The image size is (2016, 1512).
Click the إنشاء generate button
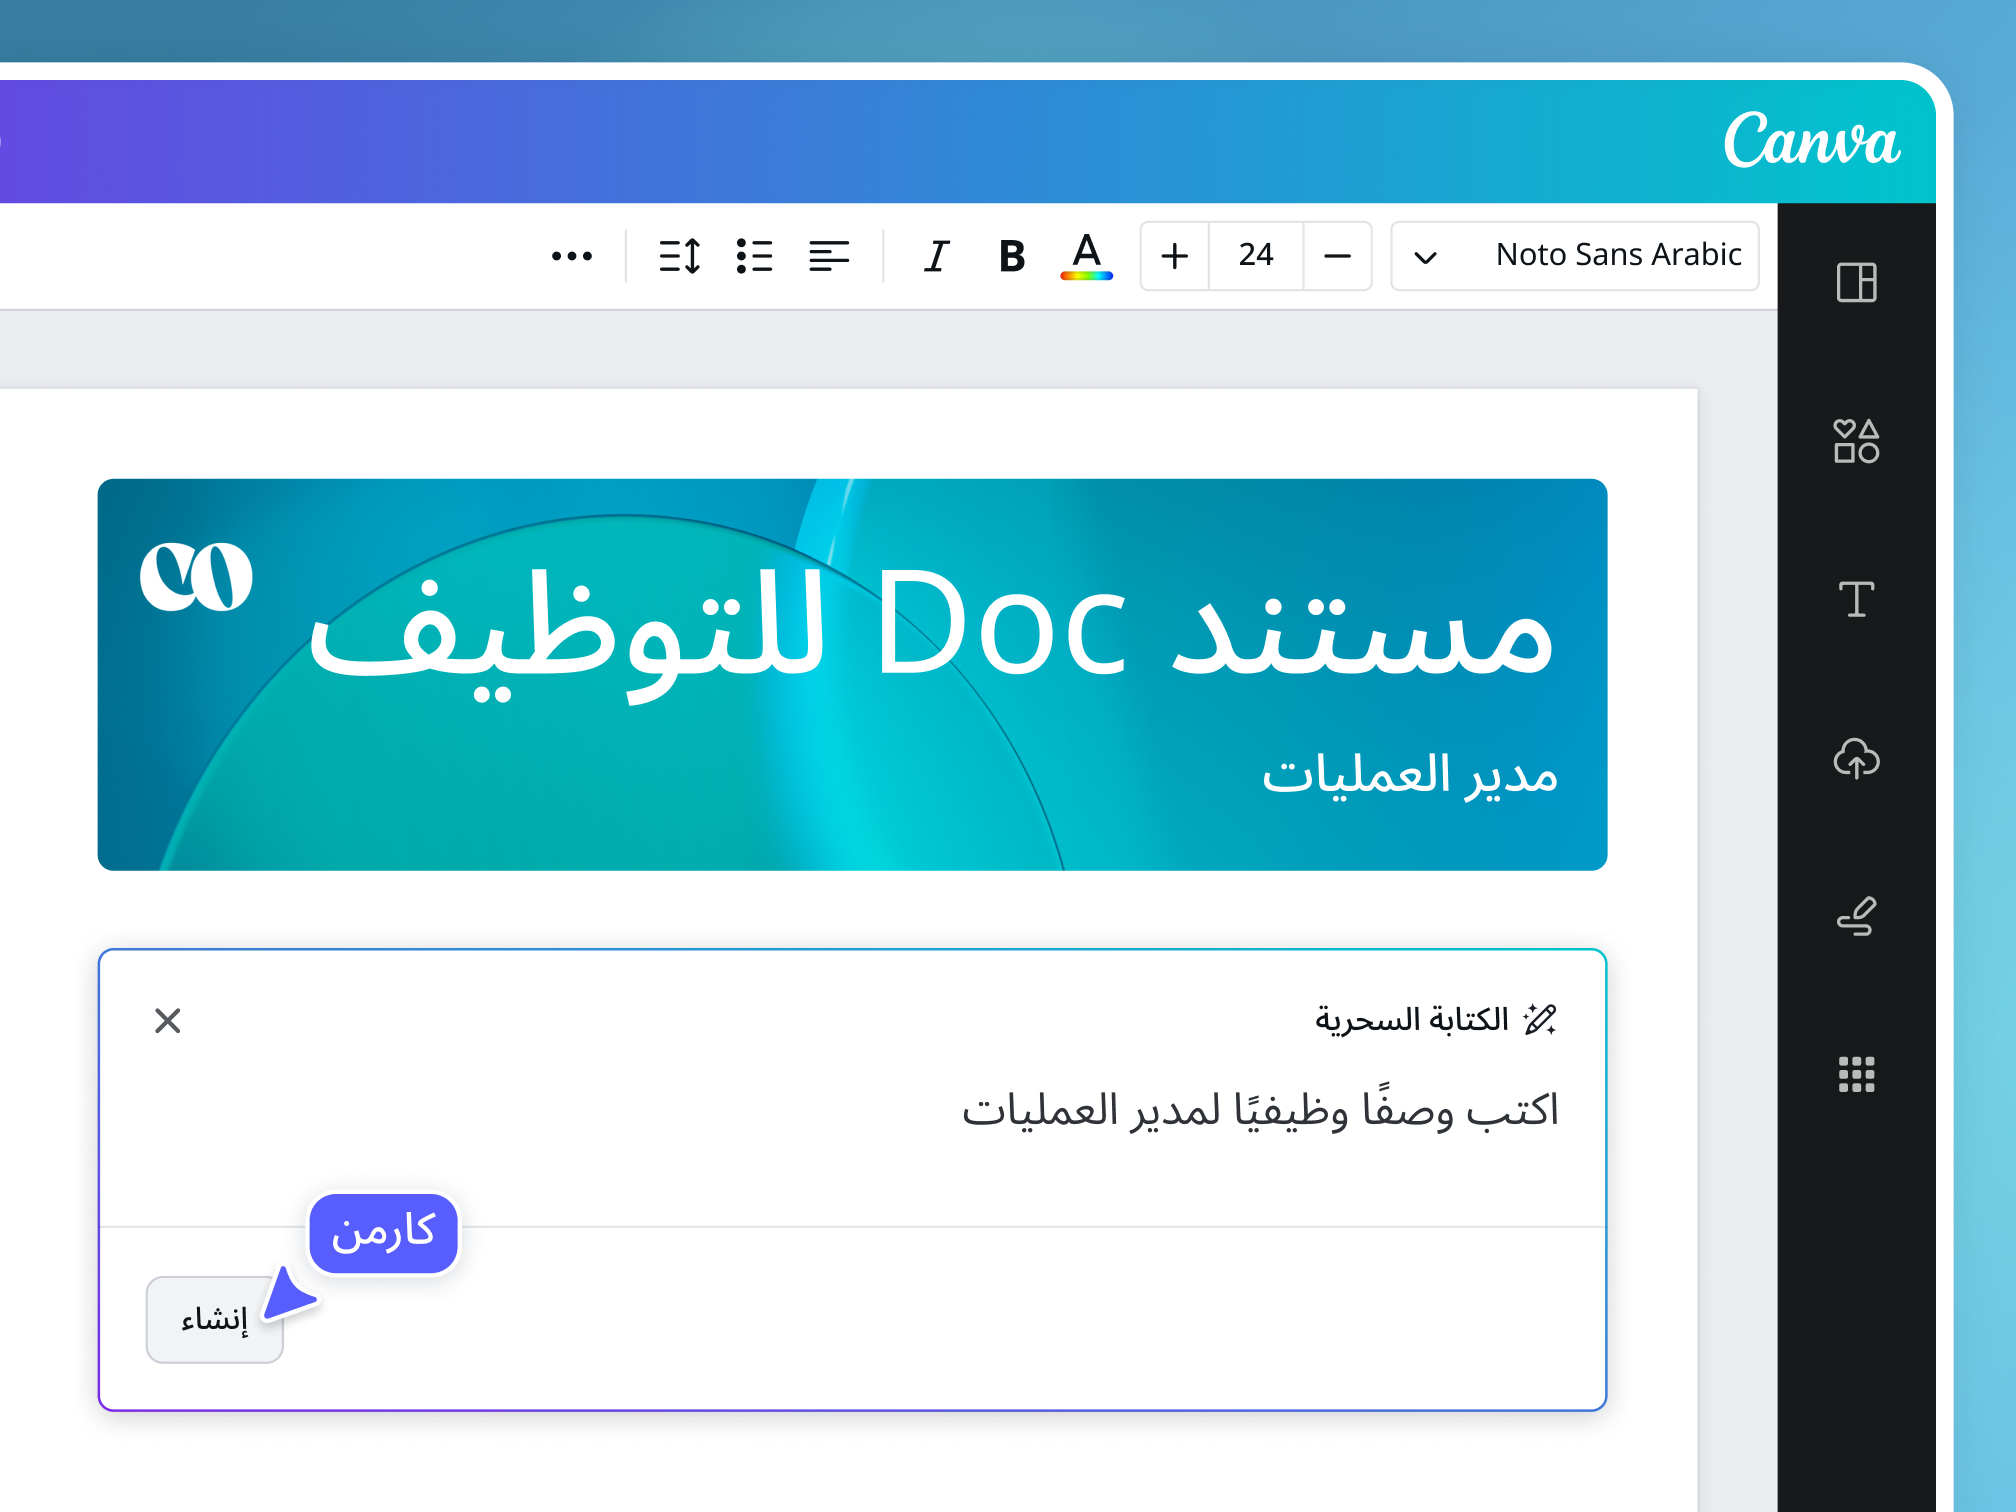(x=214, y=1320)
